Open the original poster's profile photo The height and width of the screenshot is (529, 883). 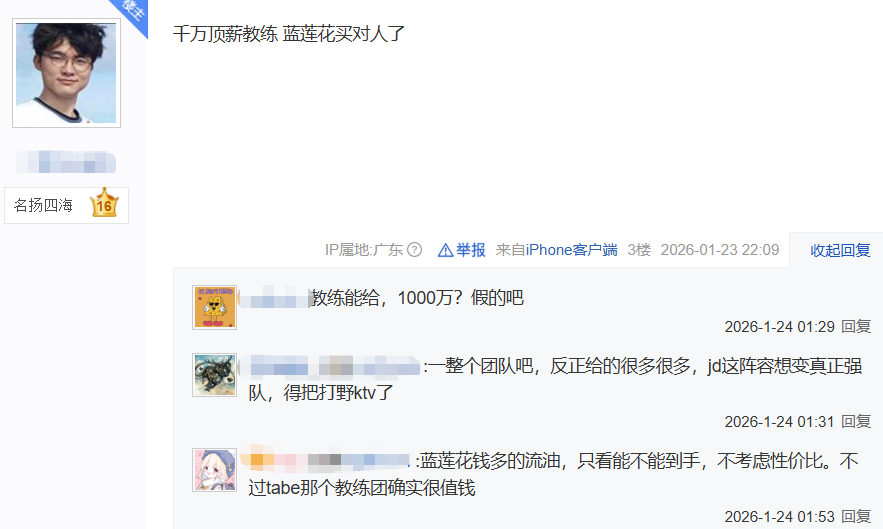[66, 73]
